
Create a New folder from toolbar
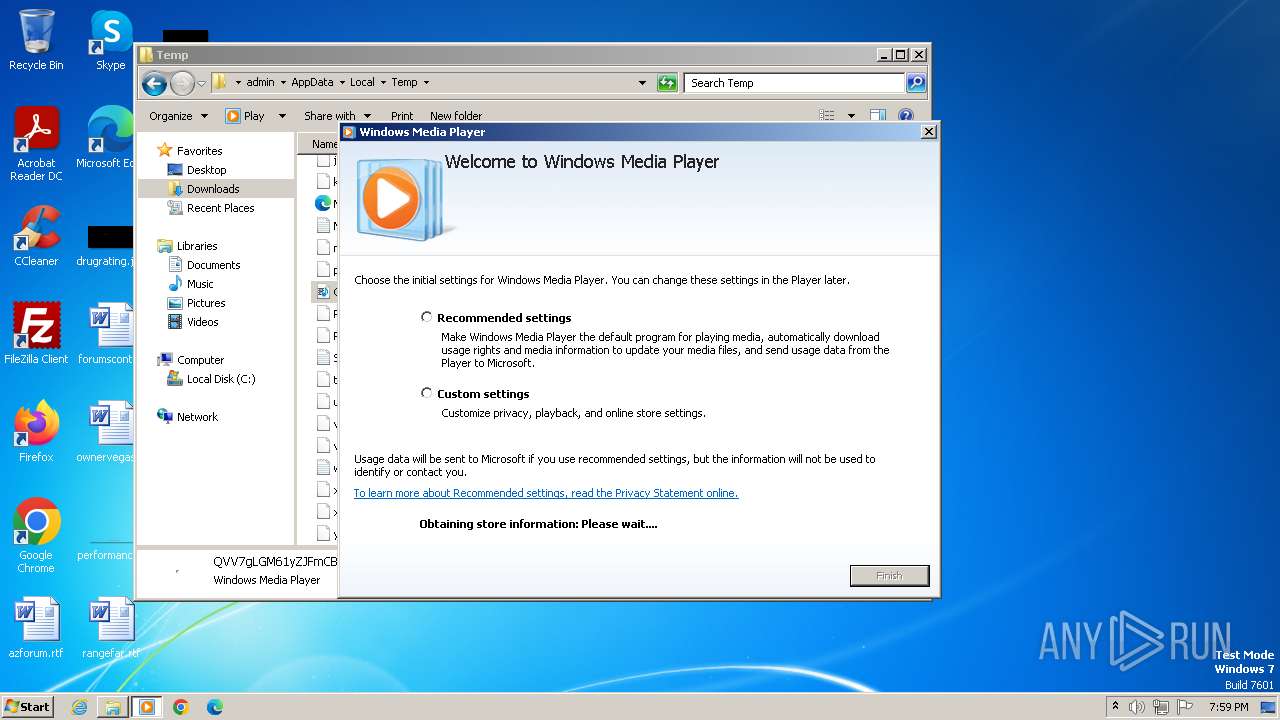(456, 116)
